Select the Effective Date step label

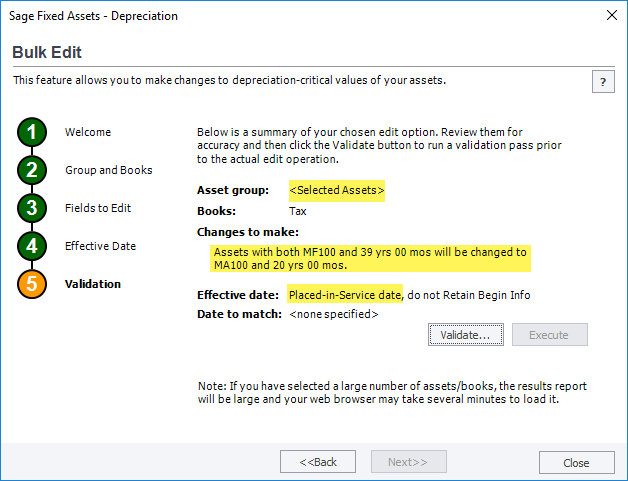pyautogui.click(x=100, y=246)
